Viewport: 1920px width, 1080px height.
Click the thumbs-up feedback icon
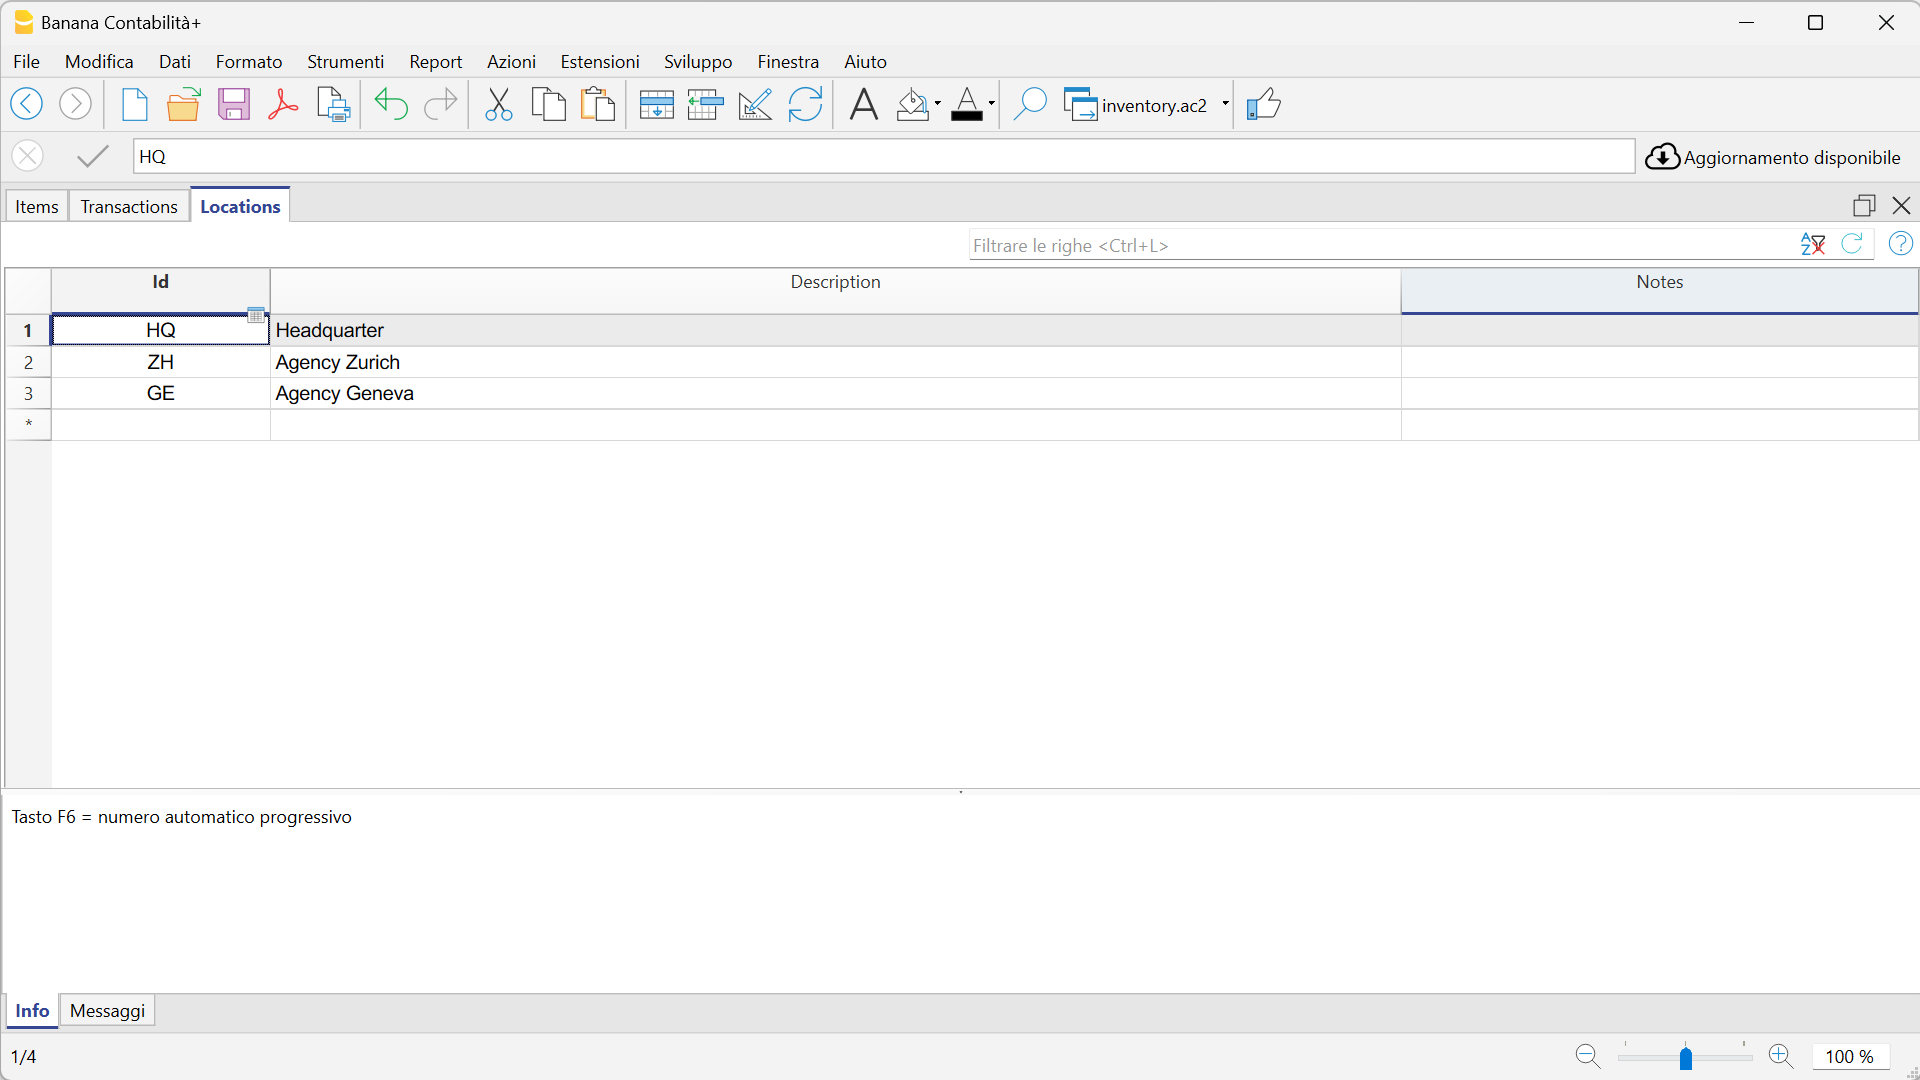1264,104
